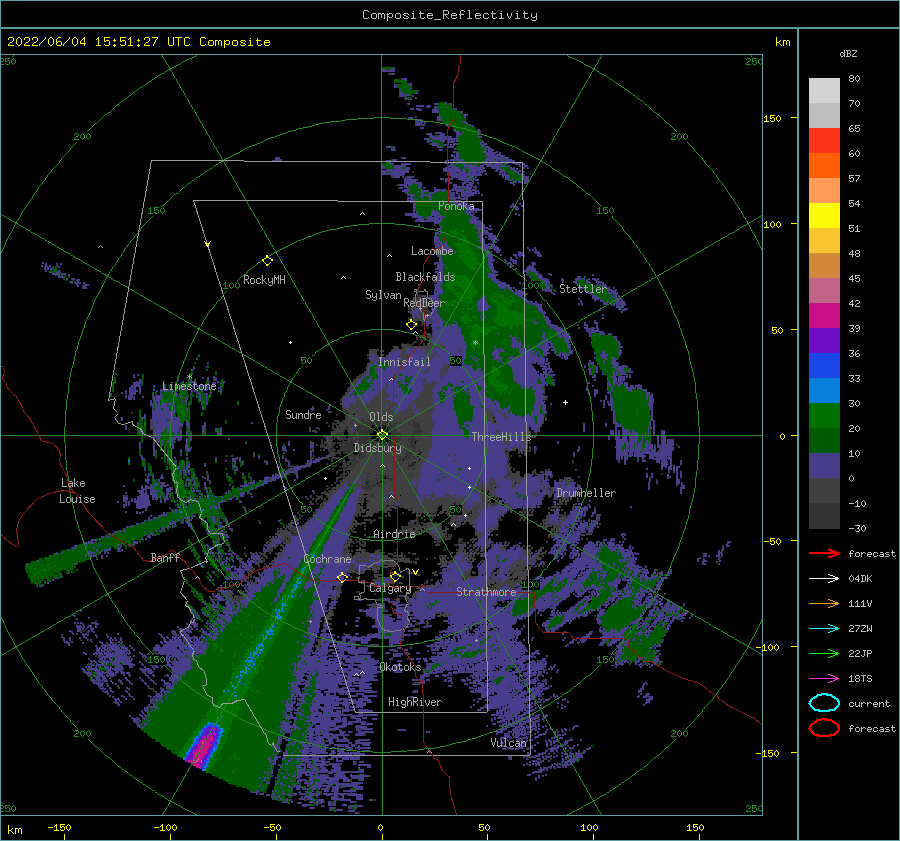Click the red forecast ellipse symbol
The width and height of the screenshot is (900, 841).
click(x=824, y=728)
